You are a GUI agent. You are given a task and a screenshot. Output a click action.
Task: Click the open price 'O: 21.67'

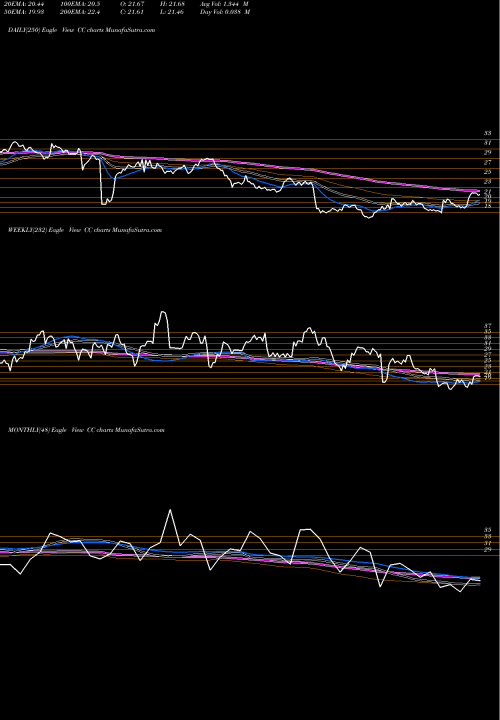(132, 4)
